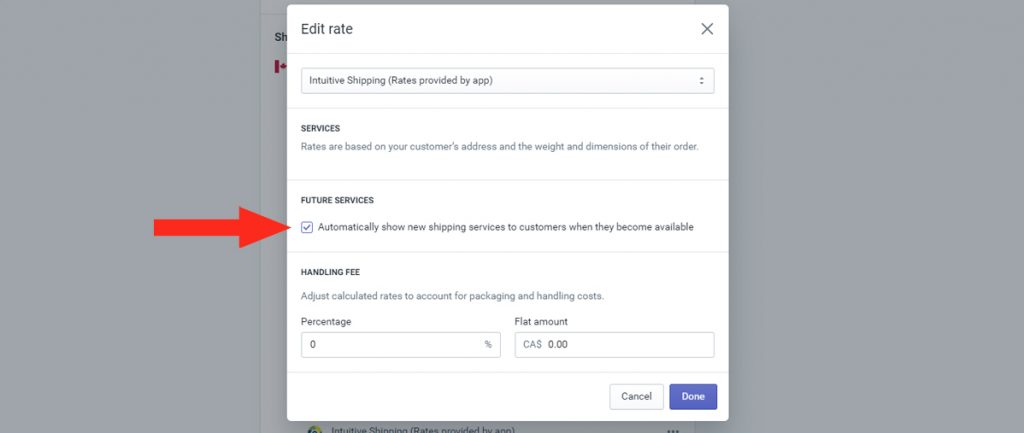Click the Canada flag icon behind dialog

281,66
